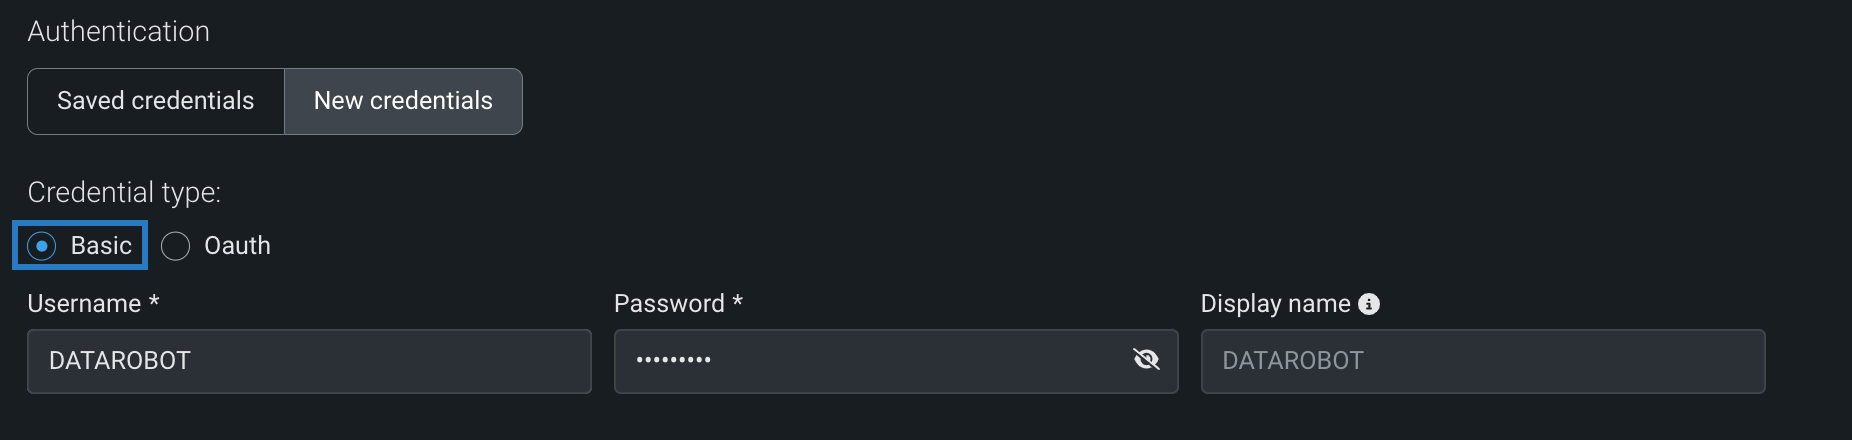Click the masked password dots
1852x440 pixels.
click(673, 361)
